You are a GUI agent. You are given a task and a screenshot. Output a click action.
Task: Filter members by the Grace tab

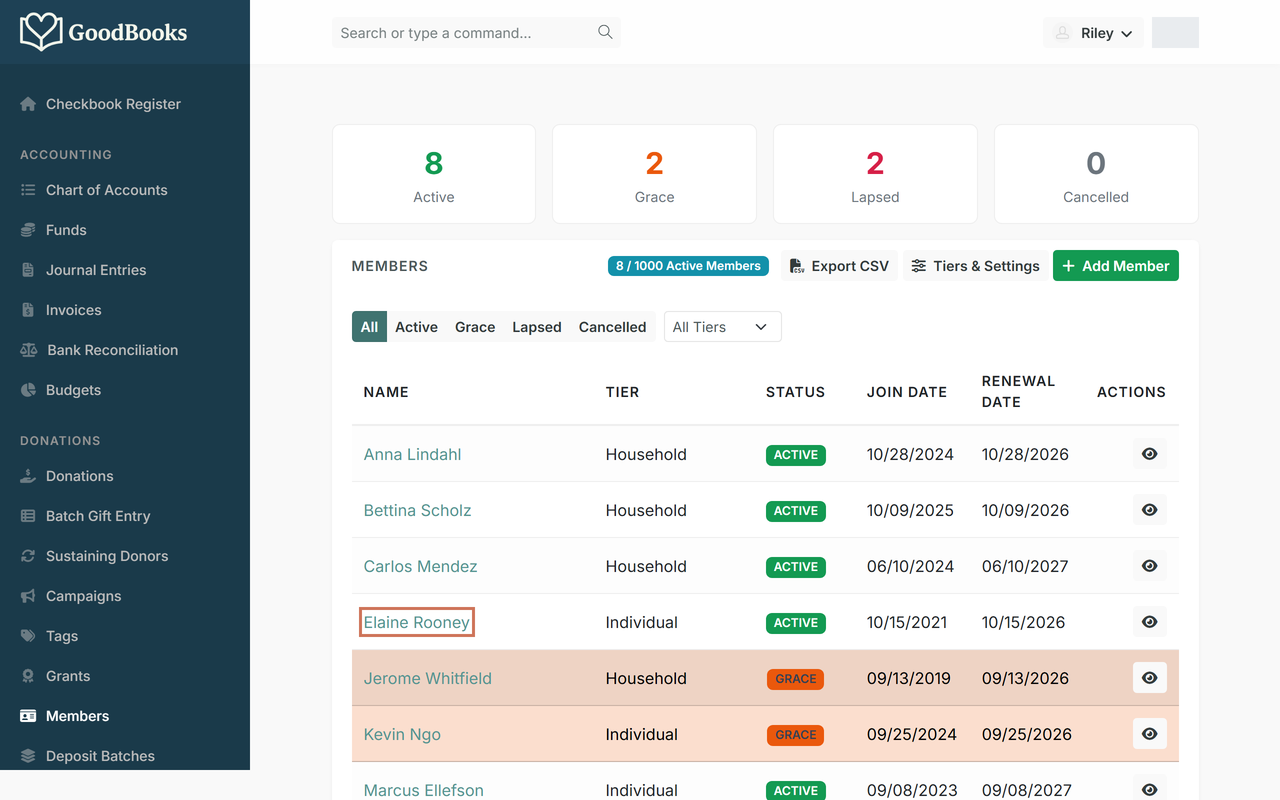coord(475,327)
